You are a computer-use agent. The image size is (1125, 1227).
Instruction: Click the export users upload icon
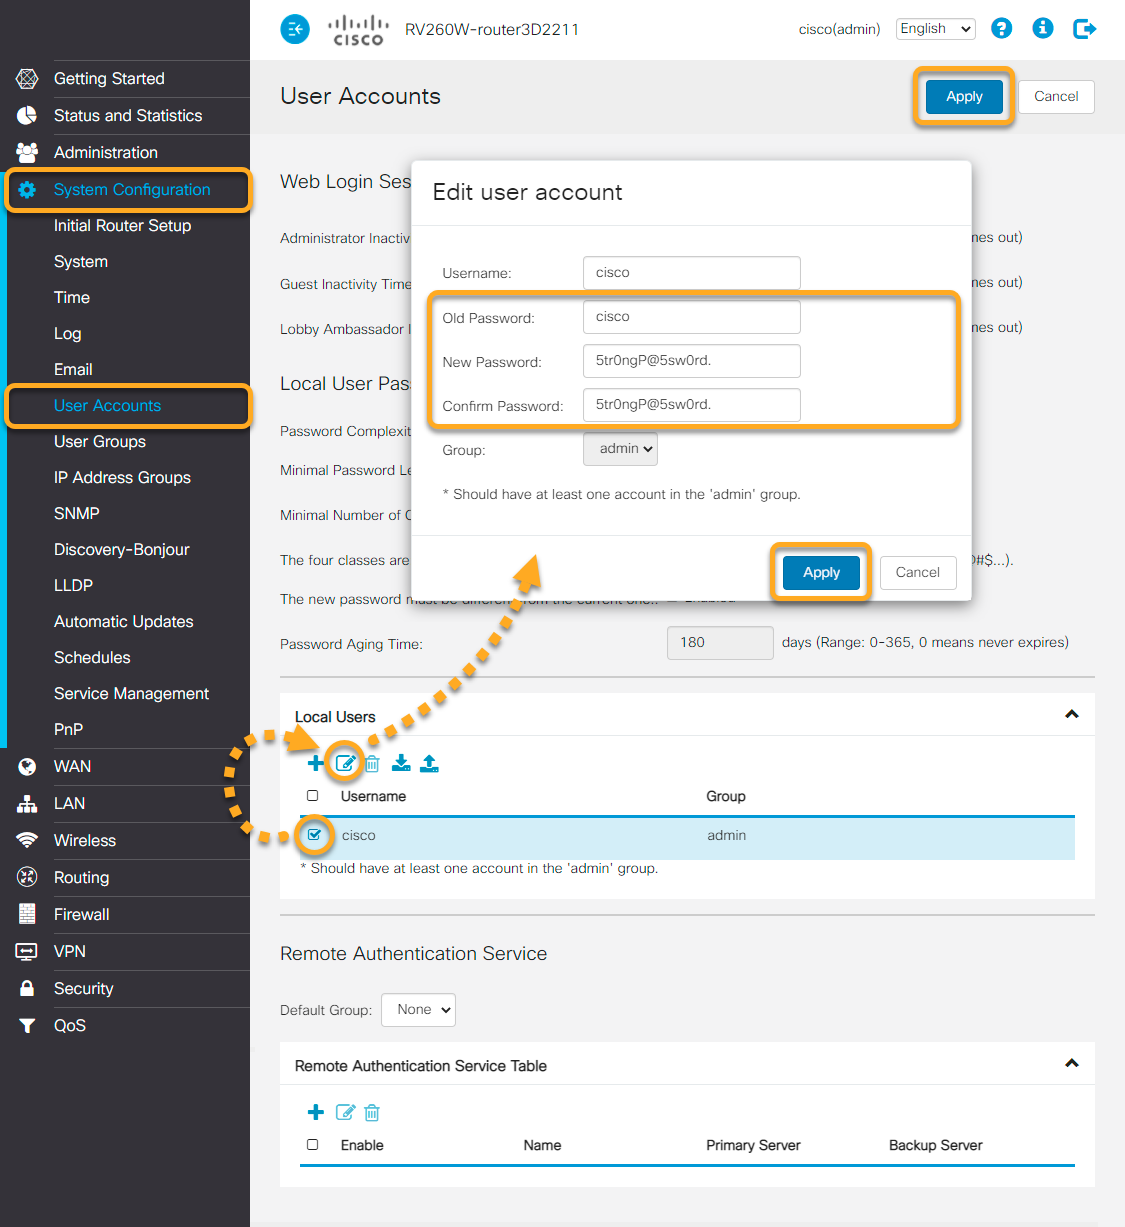[x=429, y=763]
